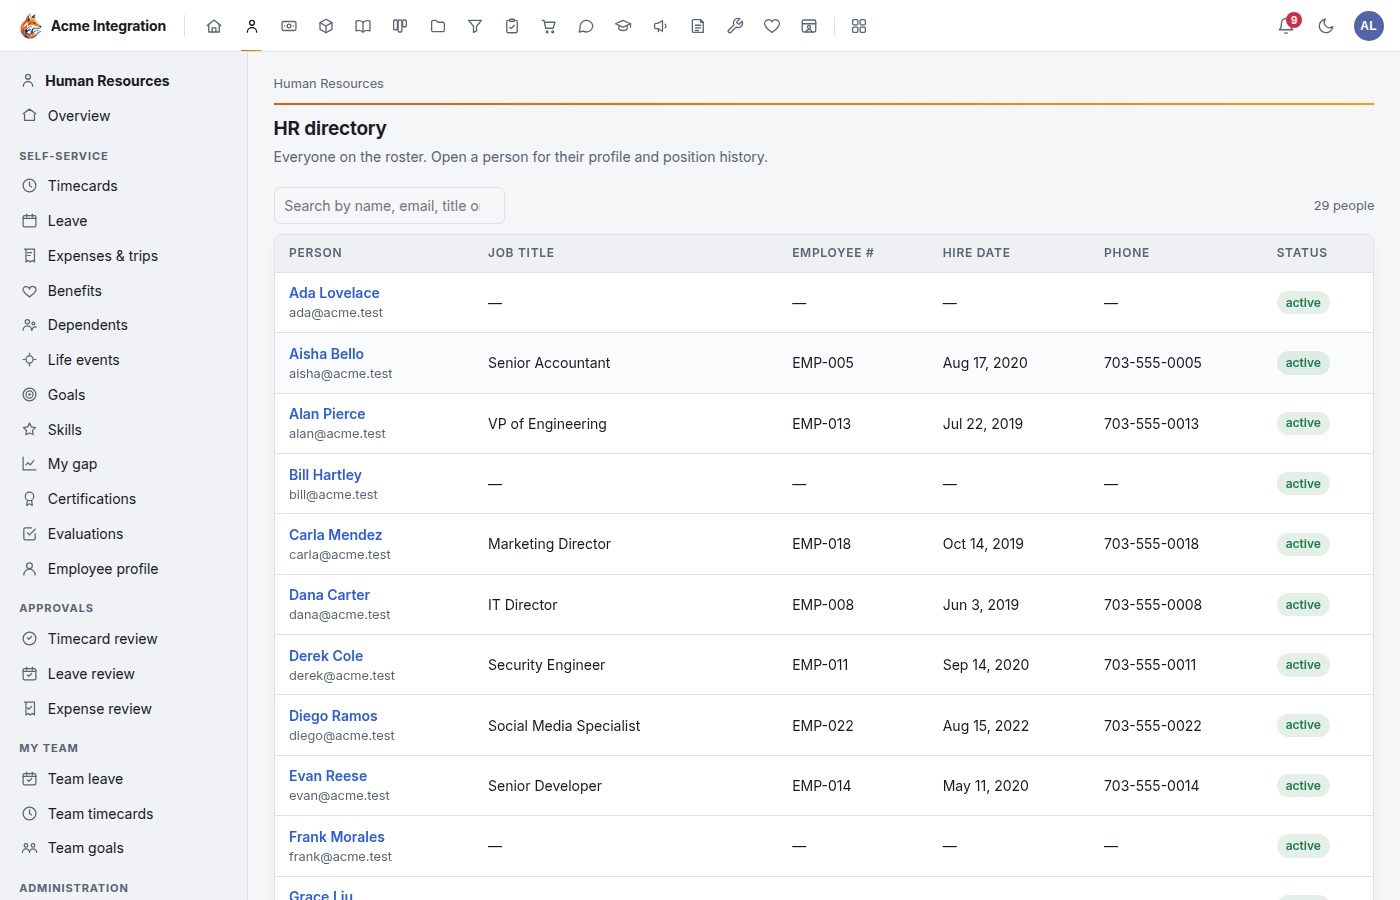The width and height of the screenshot is (1400, 900).
Task: Open the megaphone icon
Action: (661, 26)
